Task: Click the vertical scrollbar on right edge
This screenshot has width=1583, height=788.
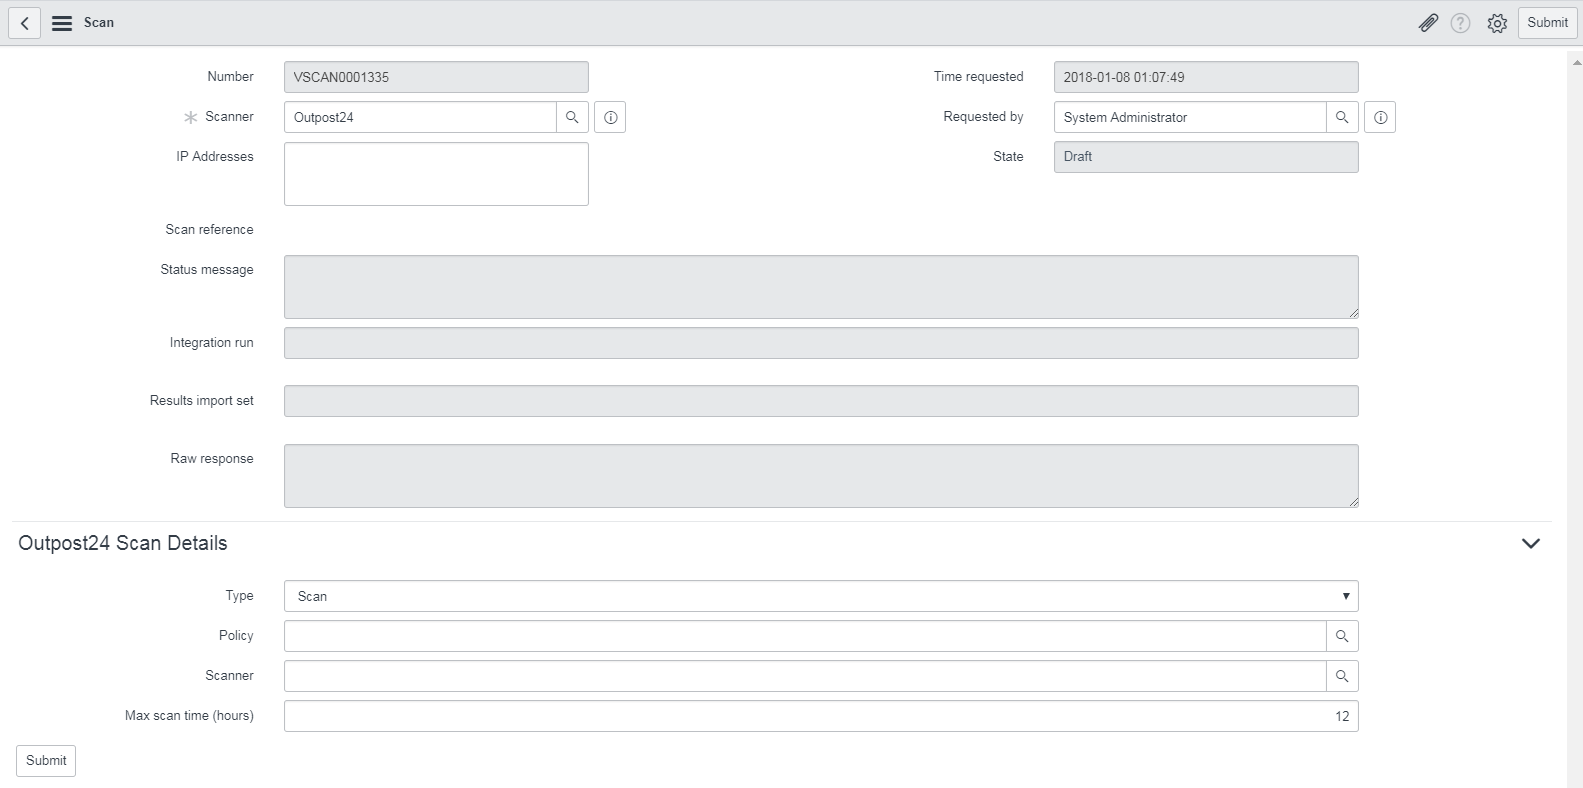Action: coord(1575,400)
